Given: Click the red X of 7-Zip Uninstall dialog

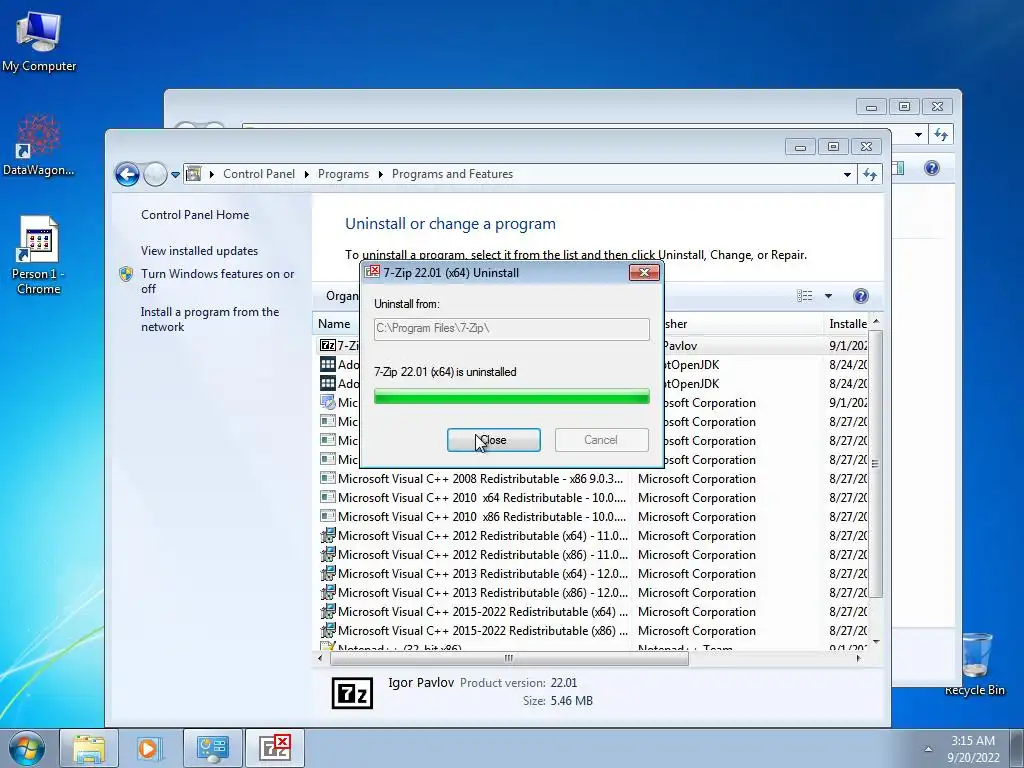Looking at the screenshot, I should click(644, 272).
